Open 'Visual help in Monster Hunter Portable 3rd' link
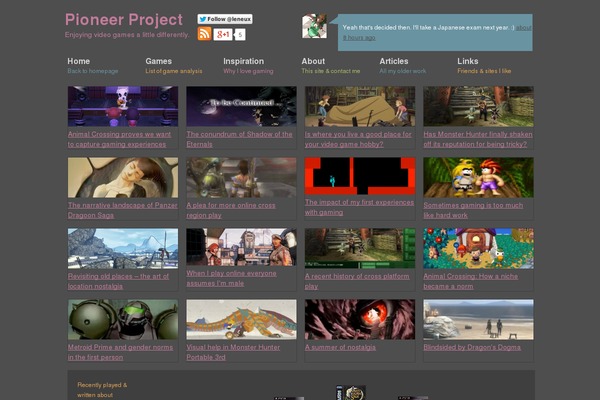The width and height of the screenshot is (600, 400). pos(233,352)
